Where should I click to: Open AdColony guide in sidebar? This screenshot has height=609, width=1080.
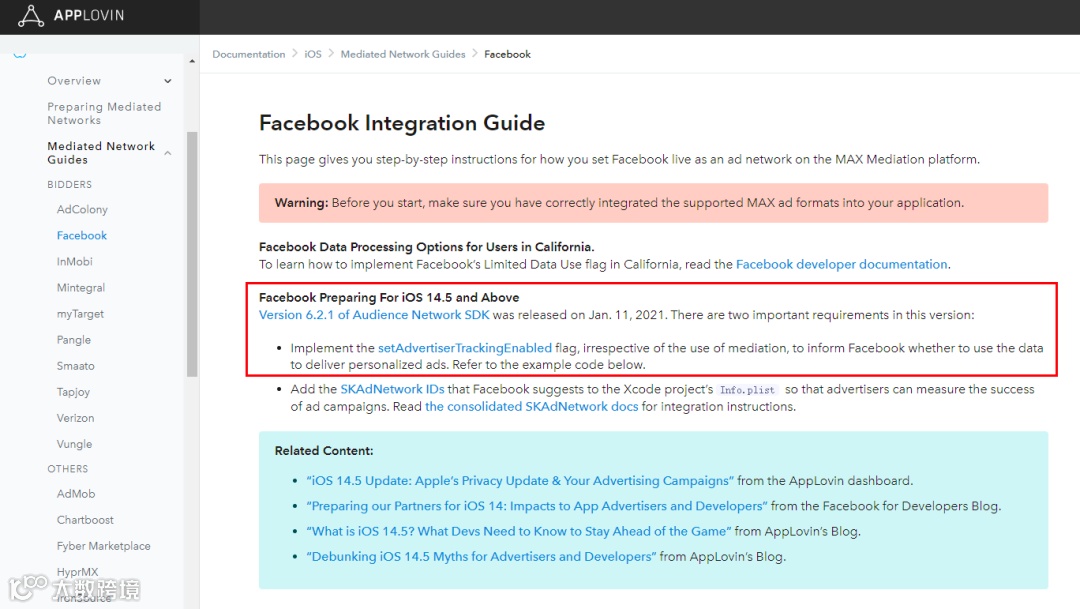tap(82, 209)
